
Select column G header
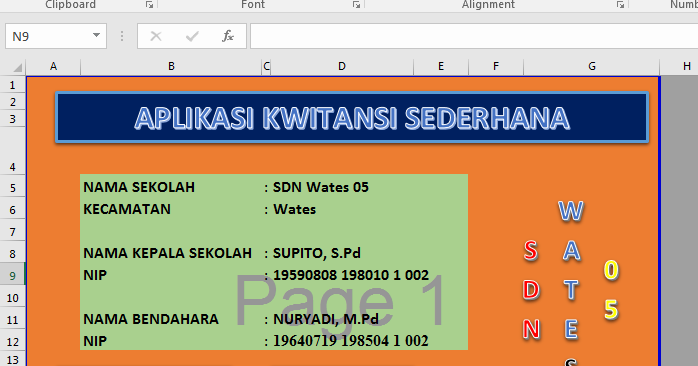coord(592,66)
